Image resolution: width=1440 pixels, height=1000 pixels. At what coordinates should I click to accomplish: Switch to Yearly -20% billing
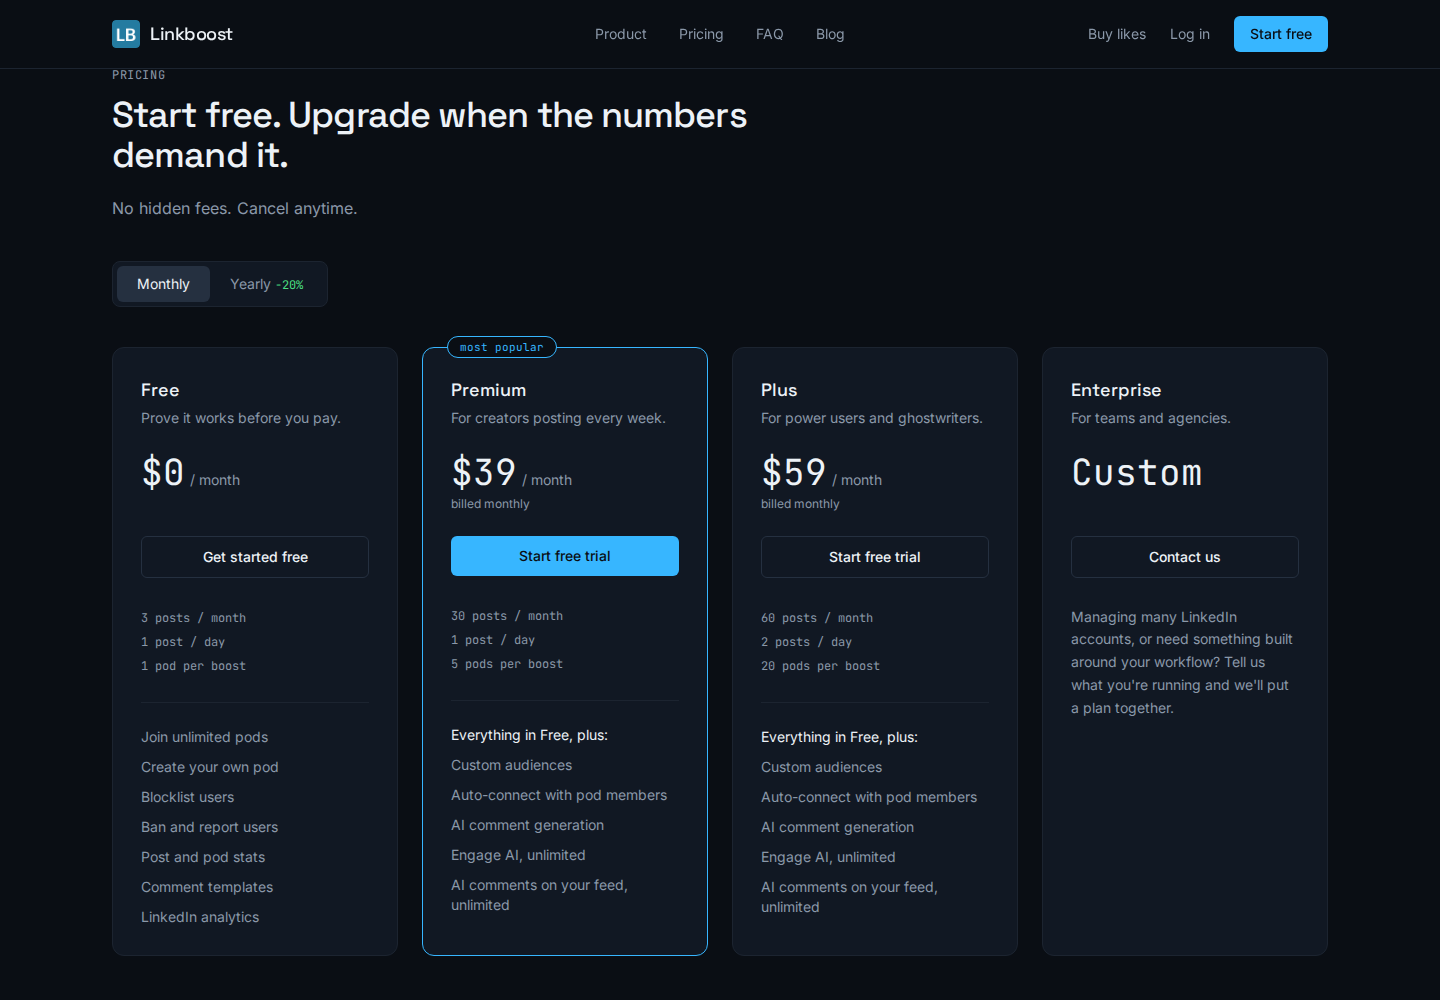point(266,284)
